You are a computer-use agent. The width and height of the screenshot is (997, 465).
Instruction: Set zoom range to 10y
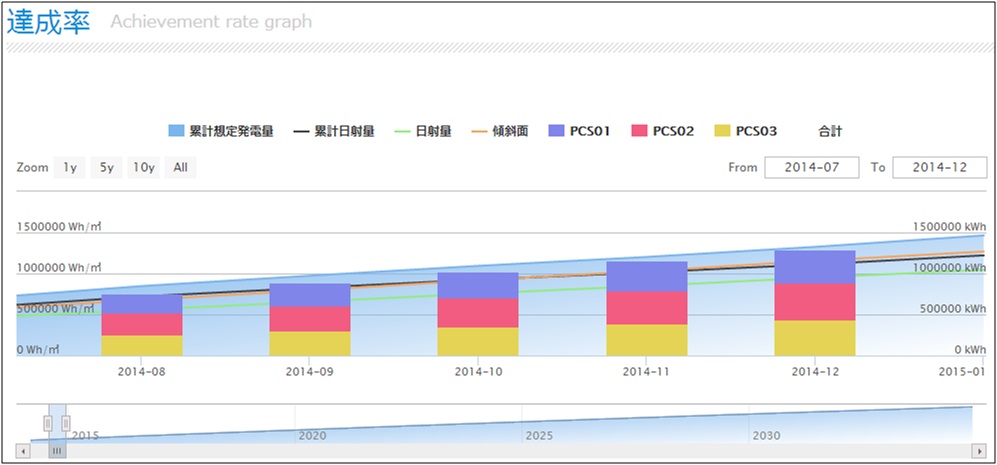point(143,168)
